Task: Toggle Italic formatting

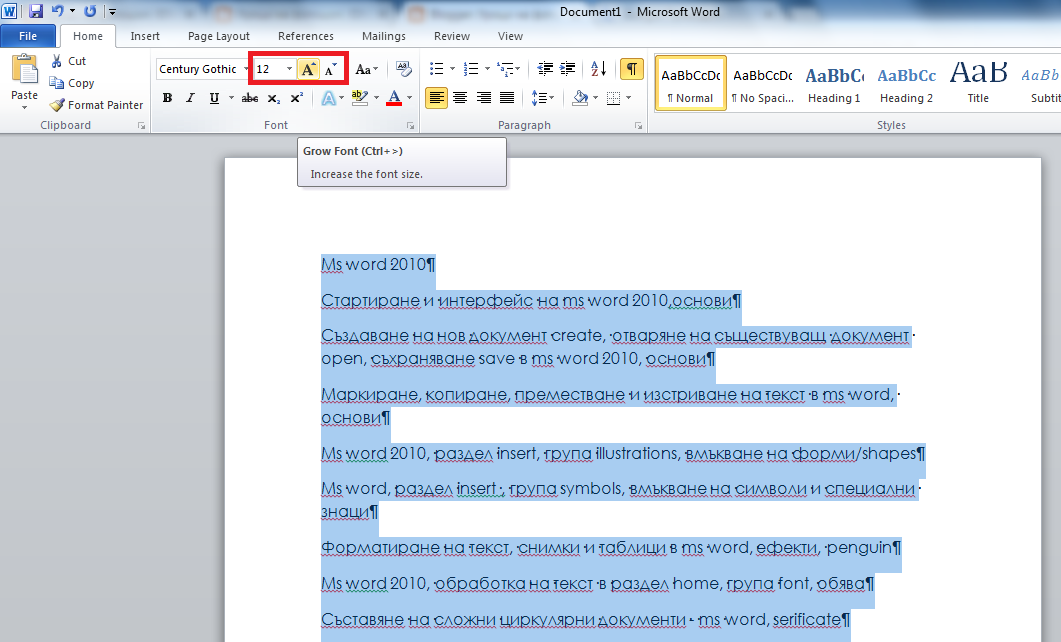Action: tap(191, 99)
